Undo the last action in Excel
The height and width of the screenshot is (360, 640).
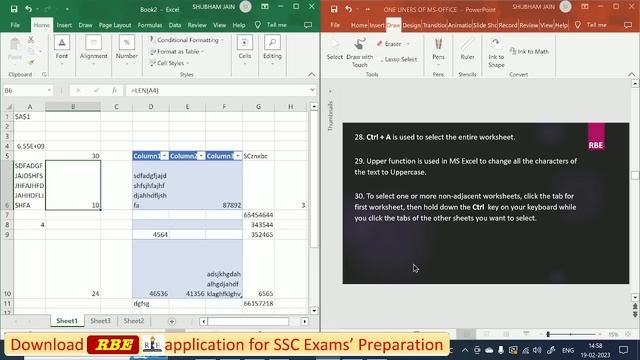tap(28, 9)
